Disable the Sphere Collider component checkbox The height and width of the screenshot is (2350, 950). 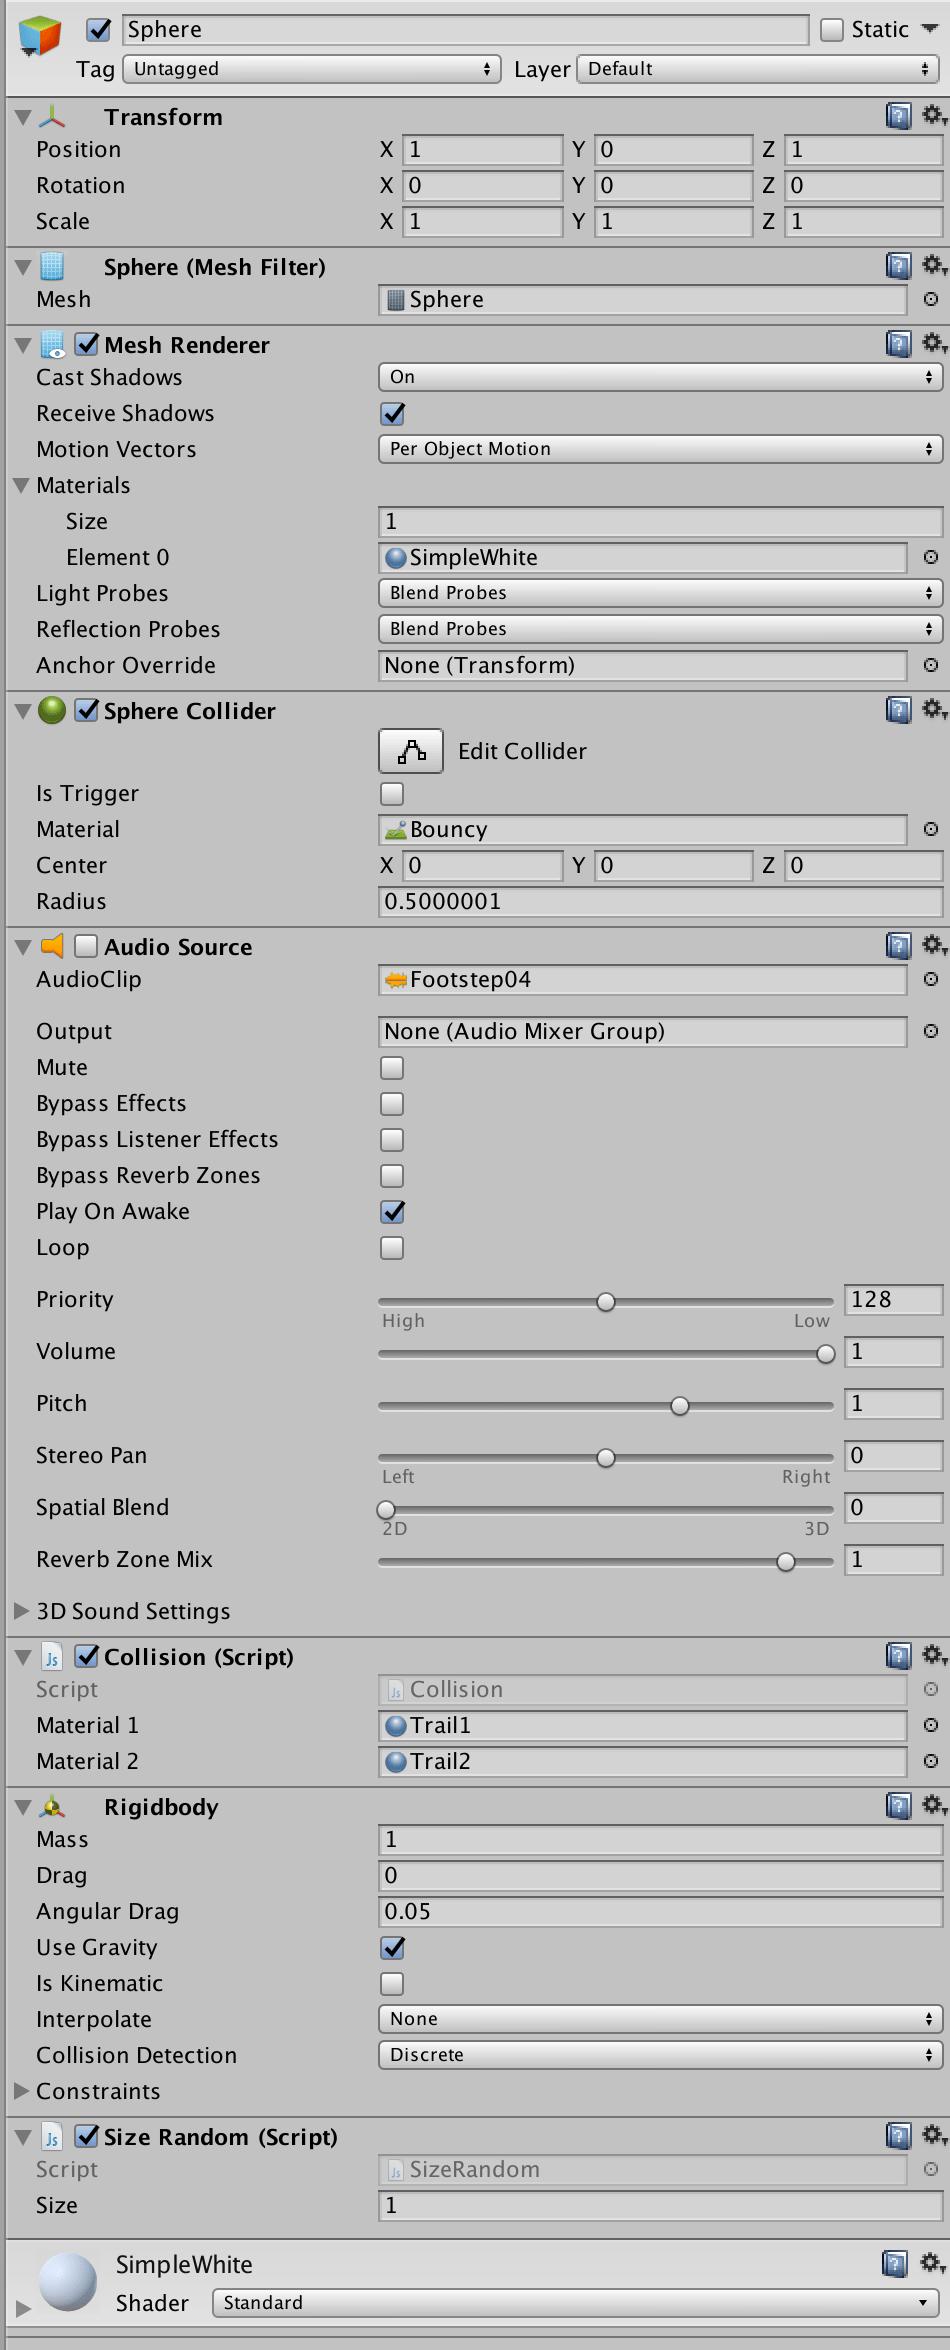[x=87, y=710]
